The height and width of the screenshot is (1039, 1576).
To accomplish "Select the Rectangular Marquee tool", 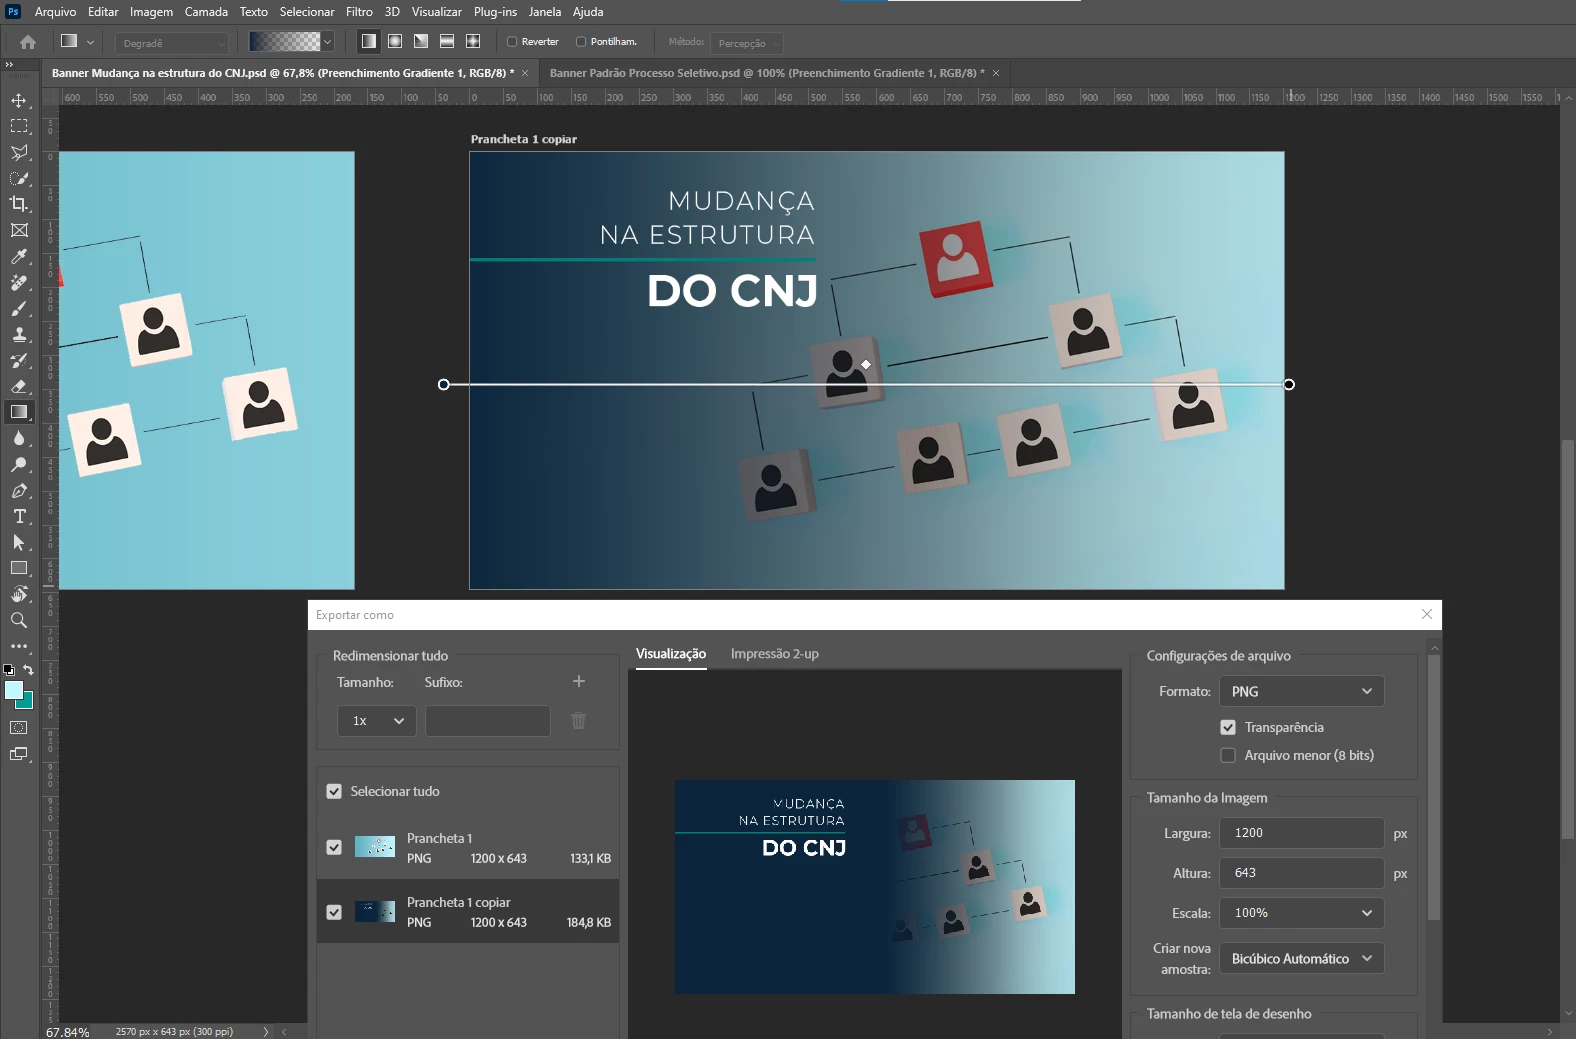I will (19, 126).
